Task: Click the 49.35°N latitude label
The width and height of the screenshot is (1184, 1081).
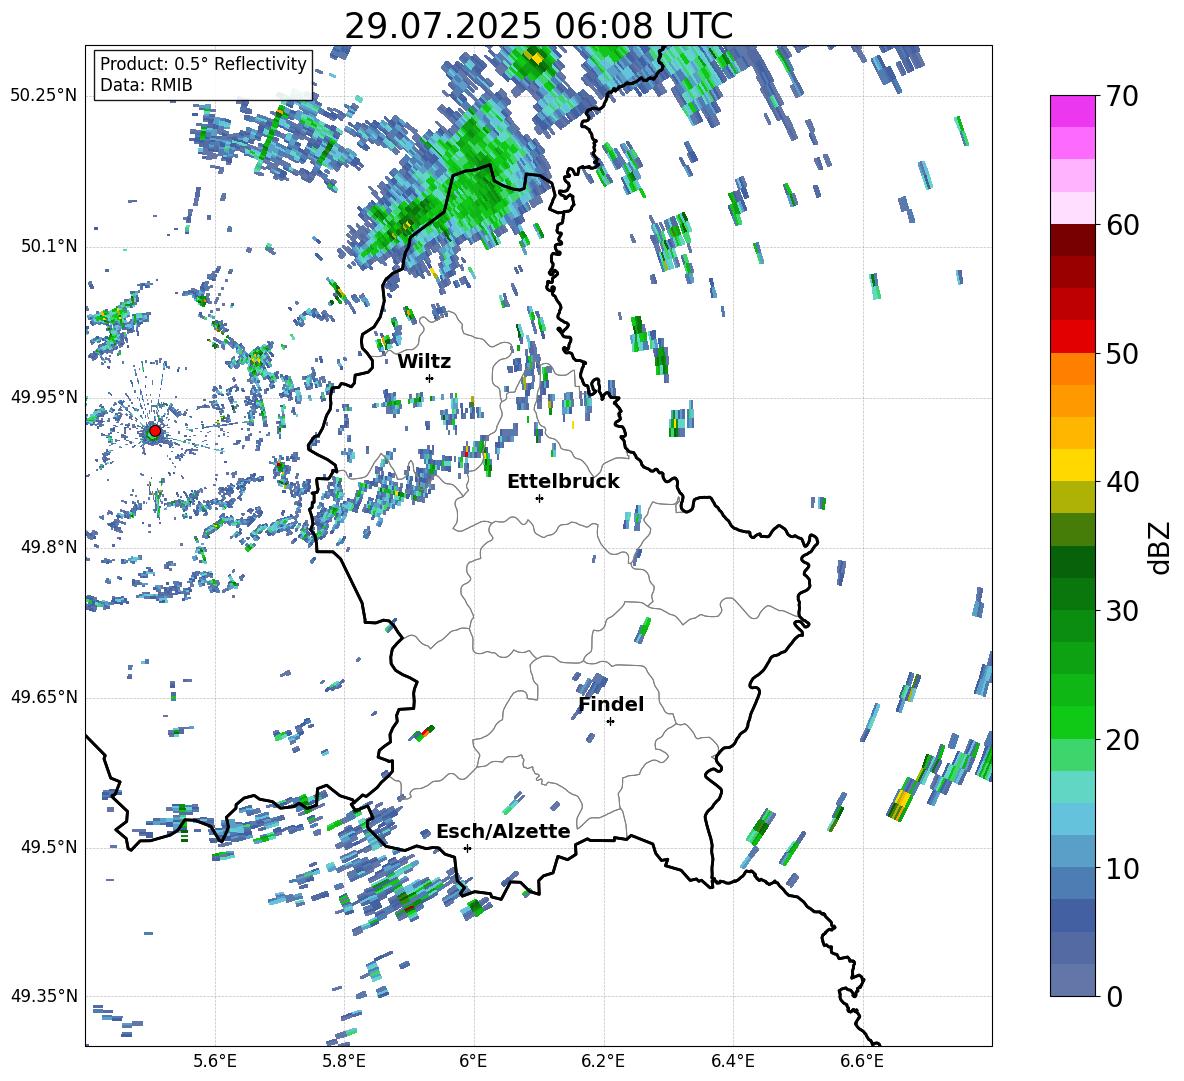Action: coord(44,996)
